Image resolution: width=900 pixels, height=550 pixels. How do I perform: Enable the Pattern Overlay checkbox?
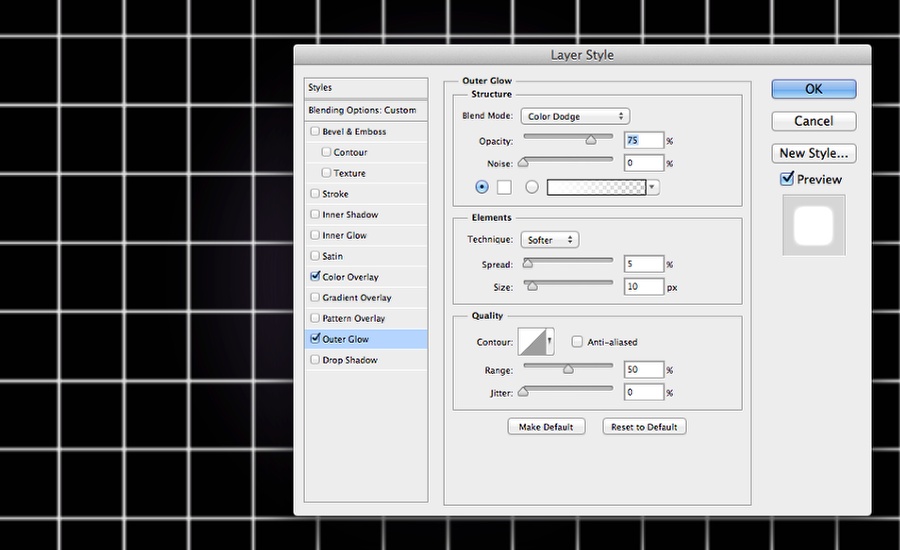(315, 317)
